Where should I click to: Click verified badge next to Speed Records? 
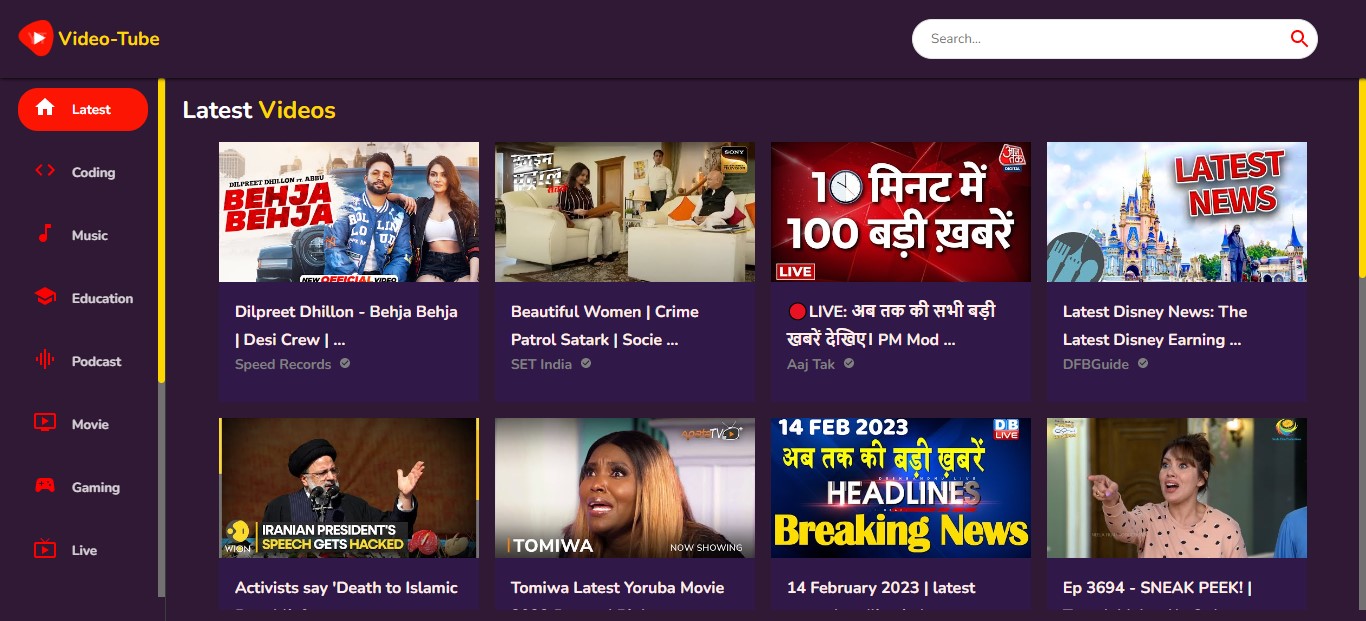point(345,364)
